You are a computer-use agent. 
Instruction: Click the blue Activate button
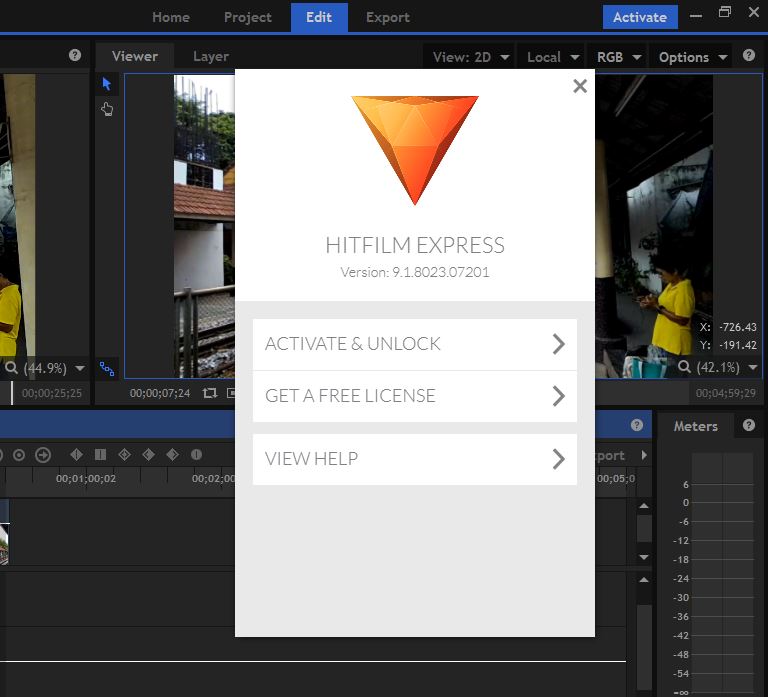(x=640, y=17)
